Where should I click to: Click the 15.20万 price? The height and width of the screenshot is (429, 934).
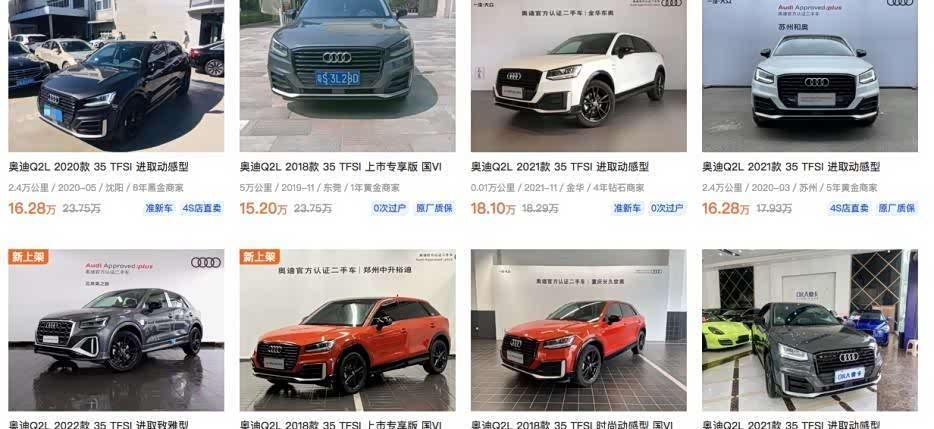(x=262, y=209)
